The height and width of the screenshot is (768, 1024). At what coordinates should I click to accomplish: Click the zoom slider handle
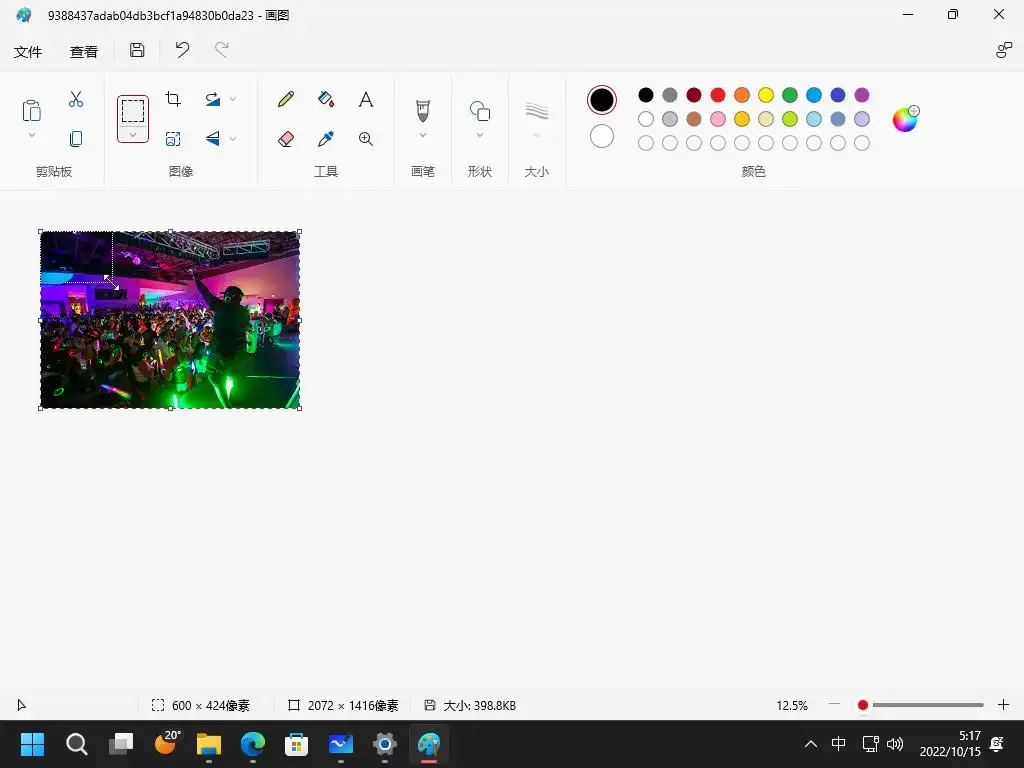point(863,705)
